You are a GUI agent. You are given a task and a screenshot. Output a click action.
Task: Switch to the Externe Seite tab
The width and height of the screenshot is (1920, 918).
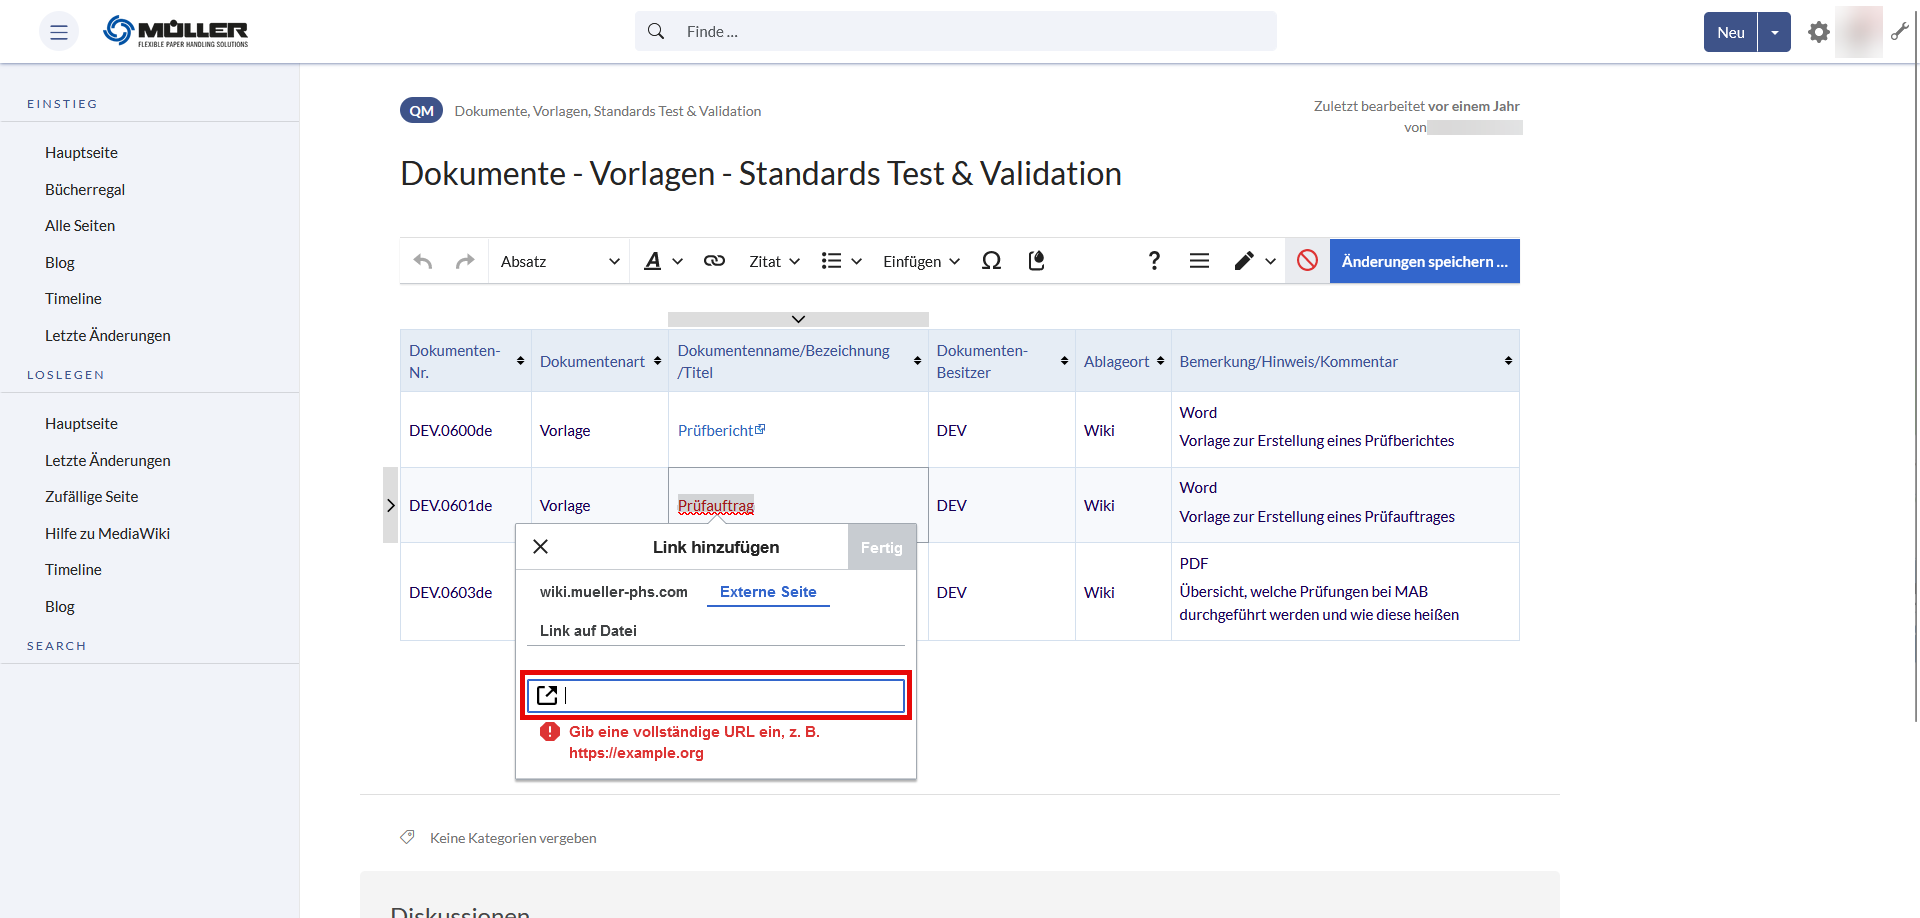pos(768,592)
